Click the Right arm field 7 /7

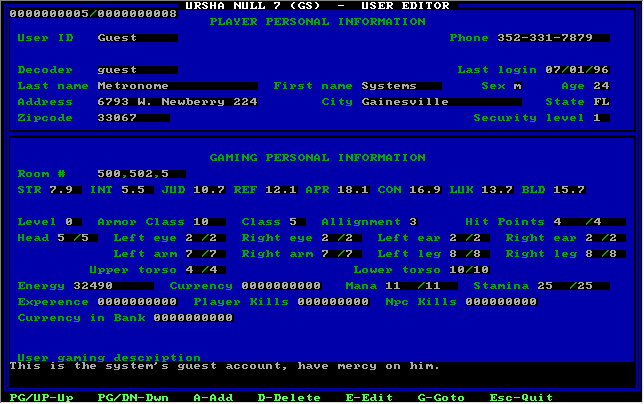click(x=341, y=254)
